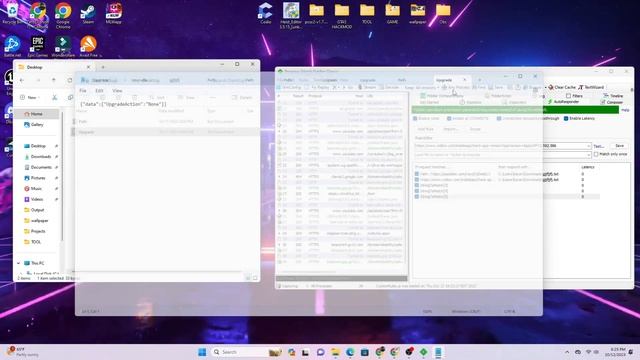This screenshot has height=360, width=640.
Task: Expand the This PC tree node
Action: pos(19,263)
